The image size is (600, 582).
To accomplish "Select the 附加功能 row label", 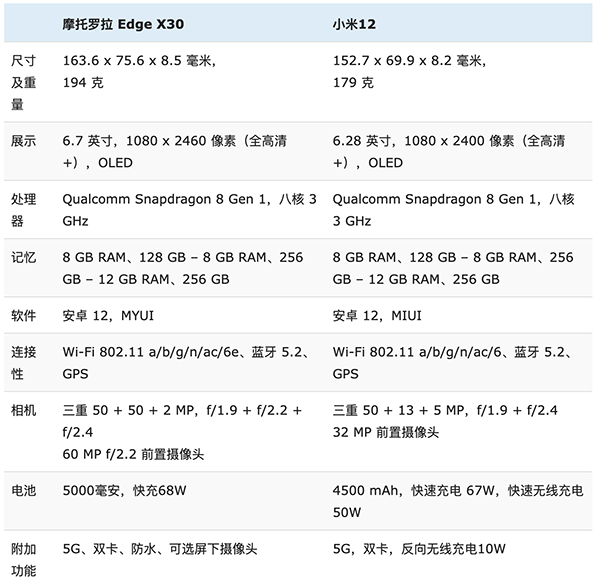I will pos(23,558).
